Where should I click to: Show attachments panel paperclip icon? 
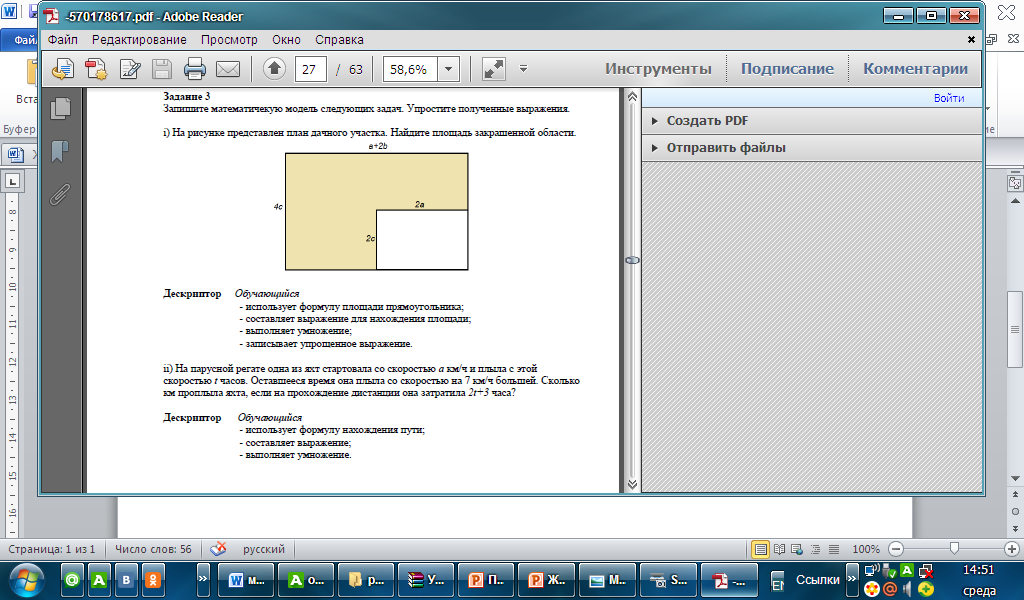(x=60, y=194)
